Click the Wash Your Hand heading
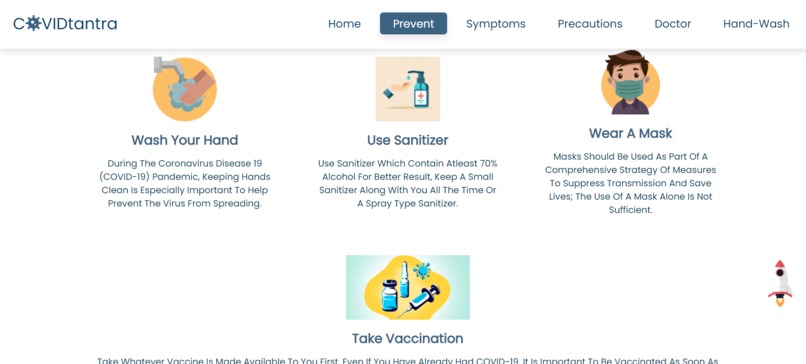The image size is (806, 364). point(185,140)
